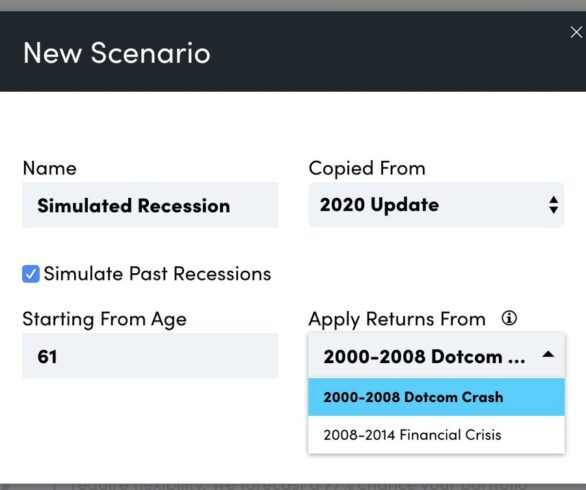
Task: Open the Copied From 2020 Update dropdown
Action: point(436,205)
